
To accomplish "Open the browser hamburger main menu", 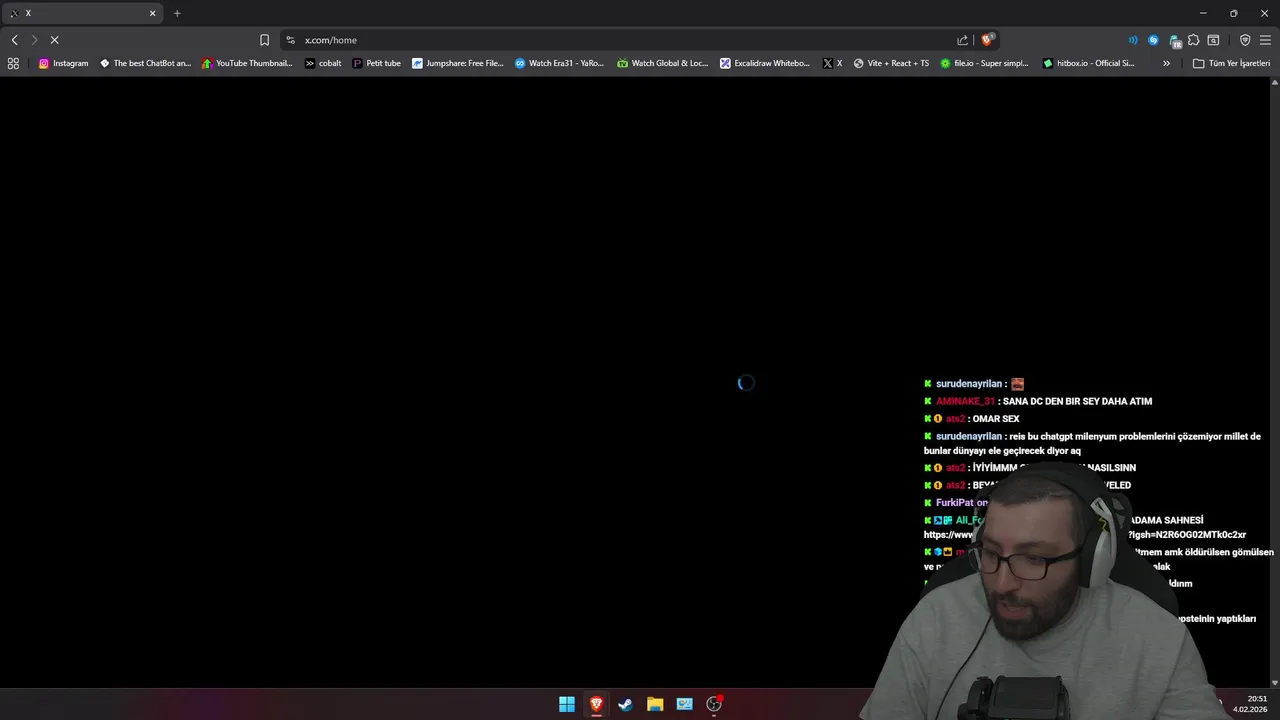I will click(1265, 40).
